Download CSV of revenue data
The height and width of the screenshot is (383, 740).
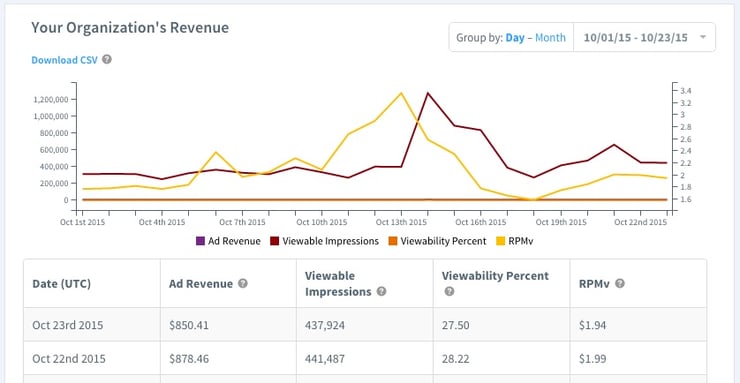click(65, 60)
